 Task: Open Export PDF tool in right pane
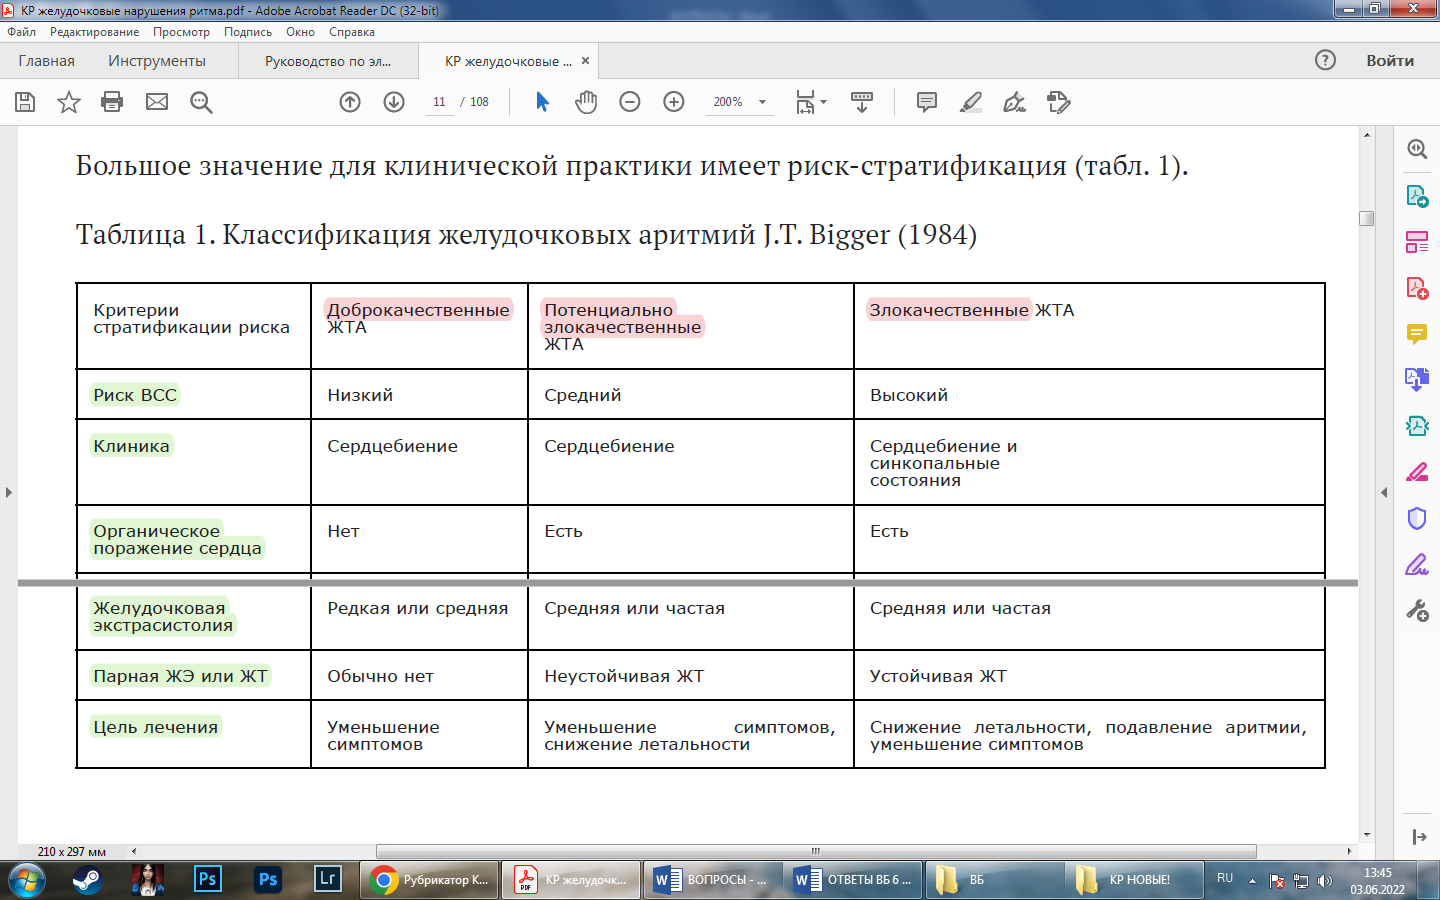pos(1417,196)
